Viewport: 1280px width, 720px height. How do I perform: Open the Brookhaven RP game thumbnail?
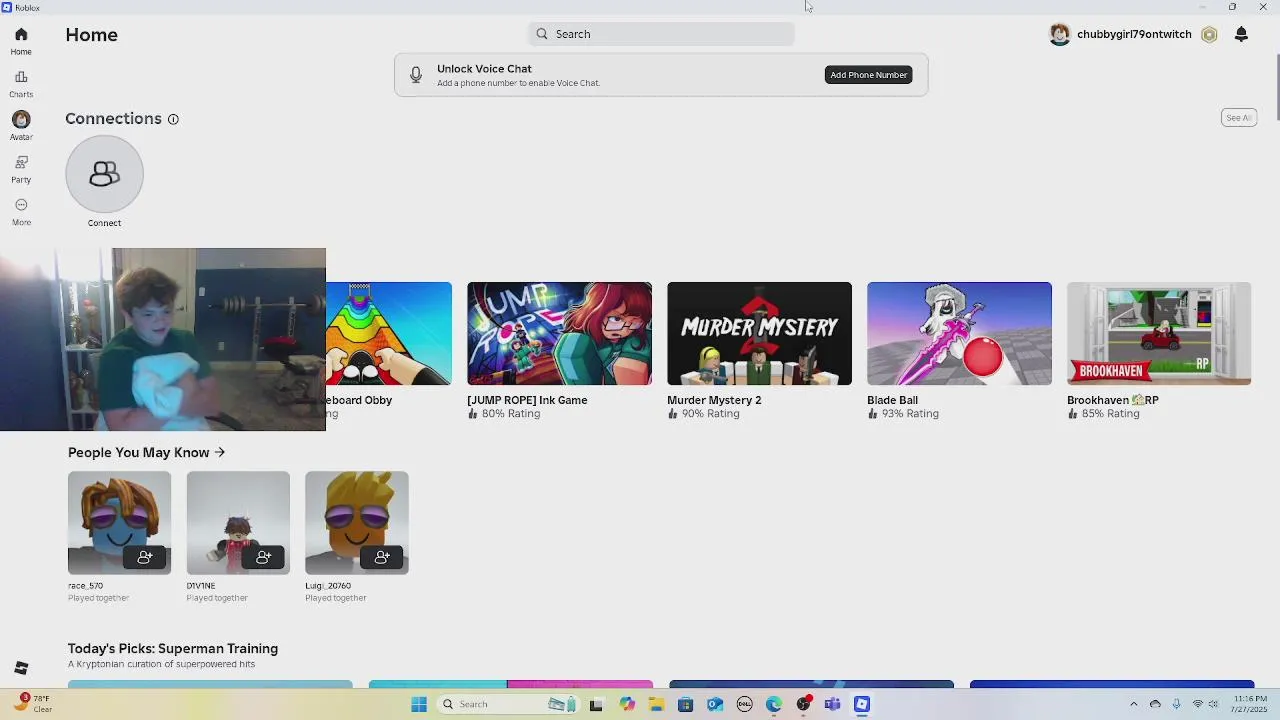pos(1159,334)
